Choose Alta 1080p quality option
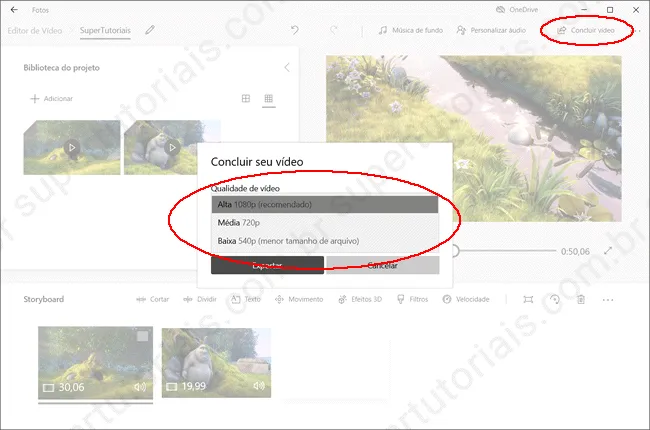Viewport: 650px width, 430px height. (325, 204)
